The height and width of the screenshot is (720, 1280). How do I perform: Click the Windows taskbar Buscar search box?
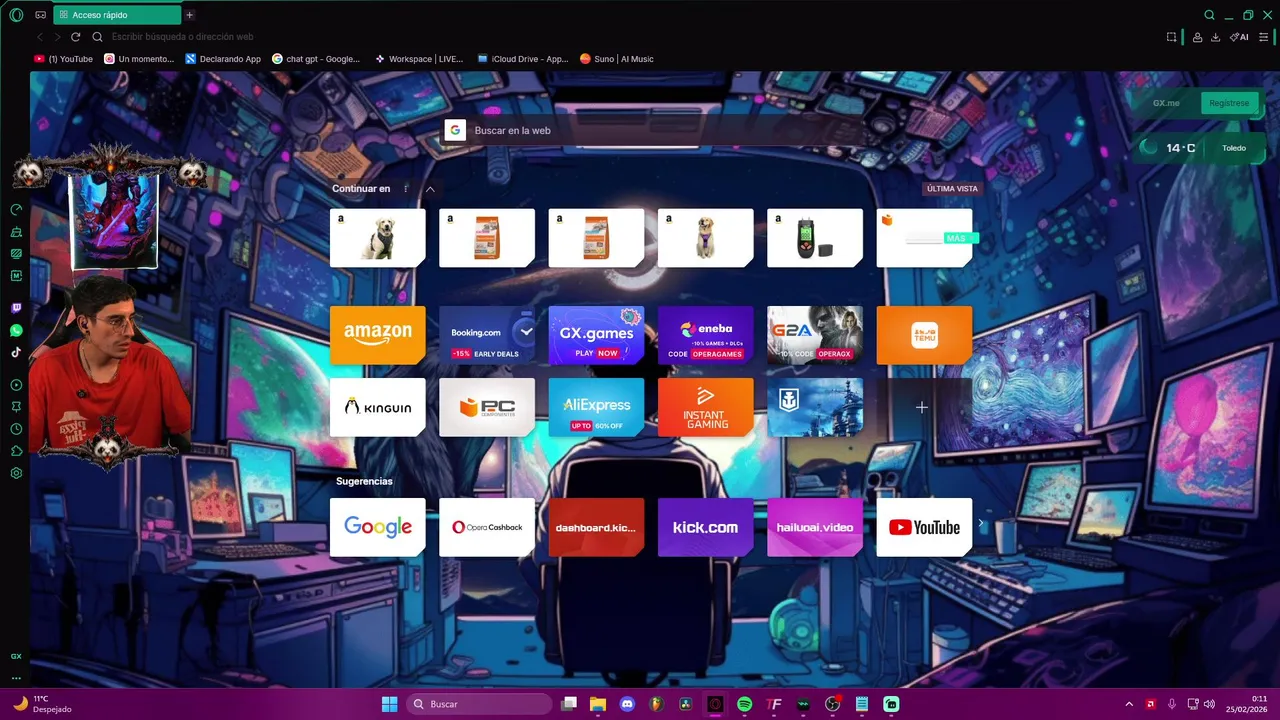tap(480, 704)
